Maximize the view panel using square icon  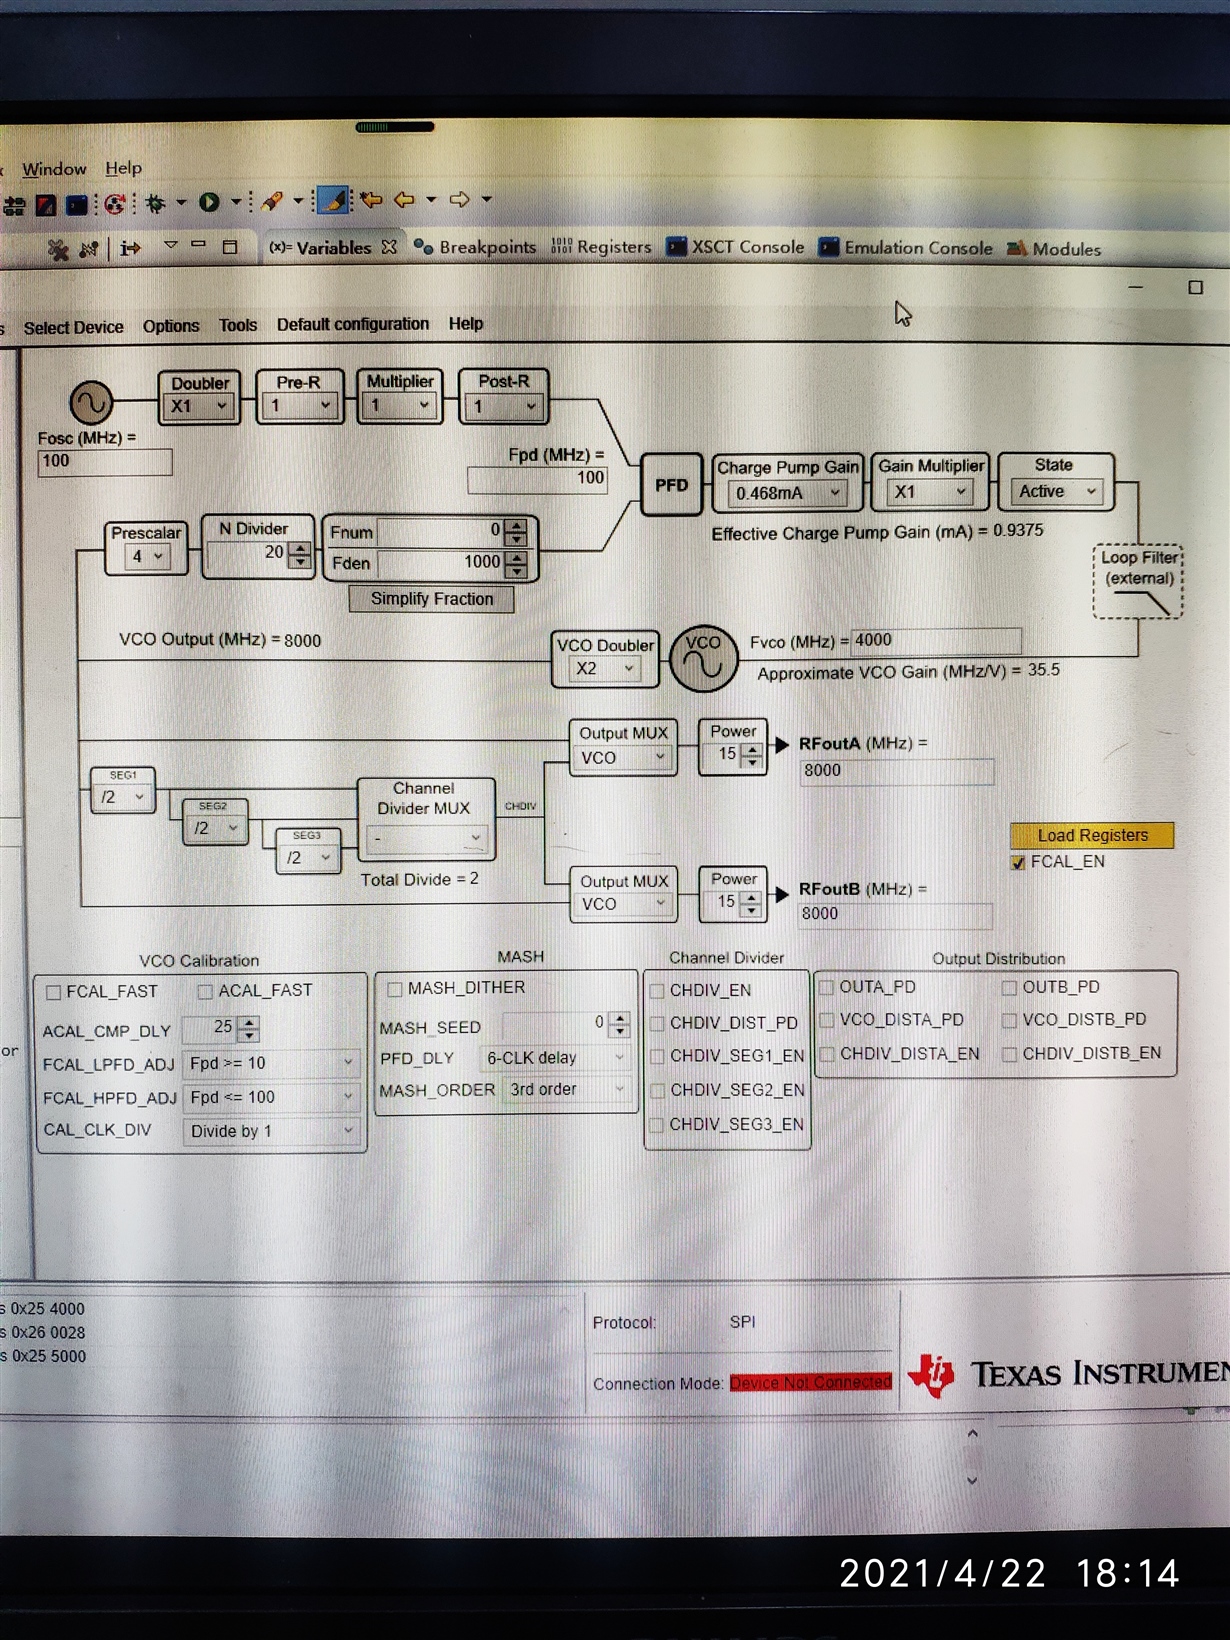click(x=230, y=246)
